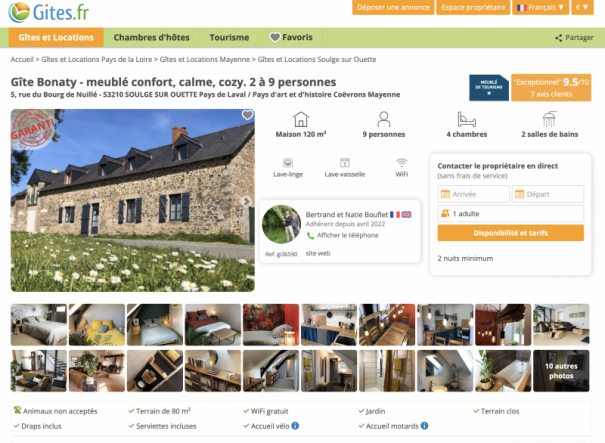The height and width of the screenshot is (443, 605).
Task: Open the Favoris heart tab
Action: point(291,37)
